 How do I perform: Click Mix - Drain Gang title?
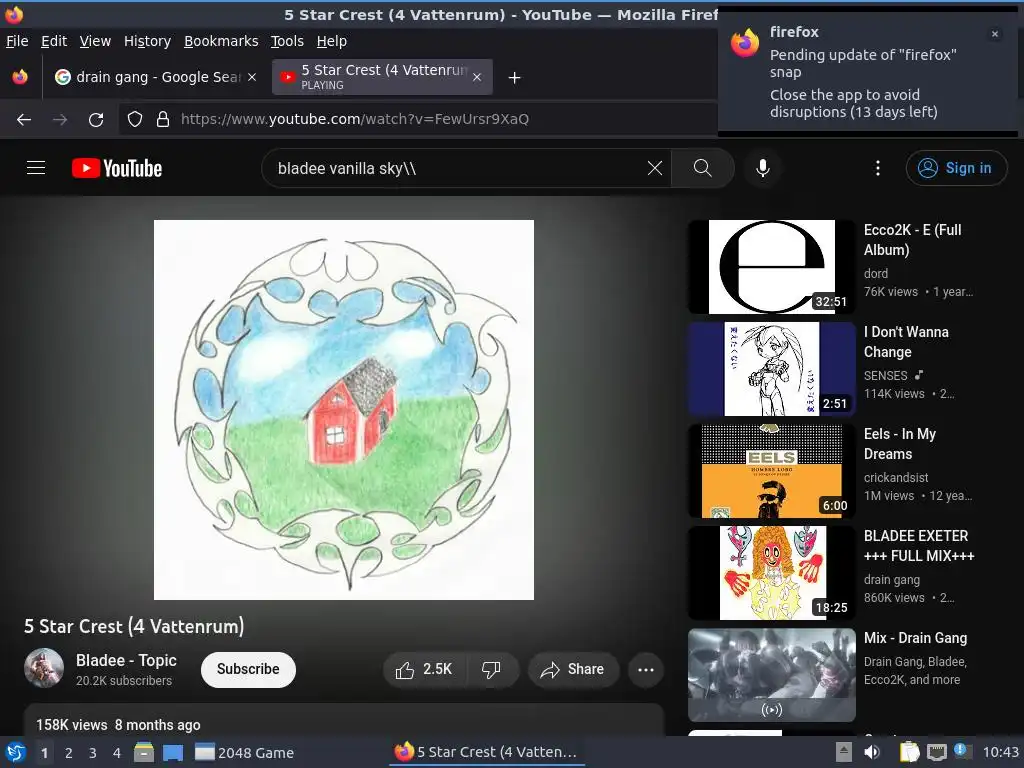click(x=915, y=638)
